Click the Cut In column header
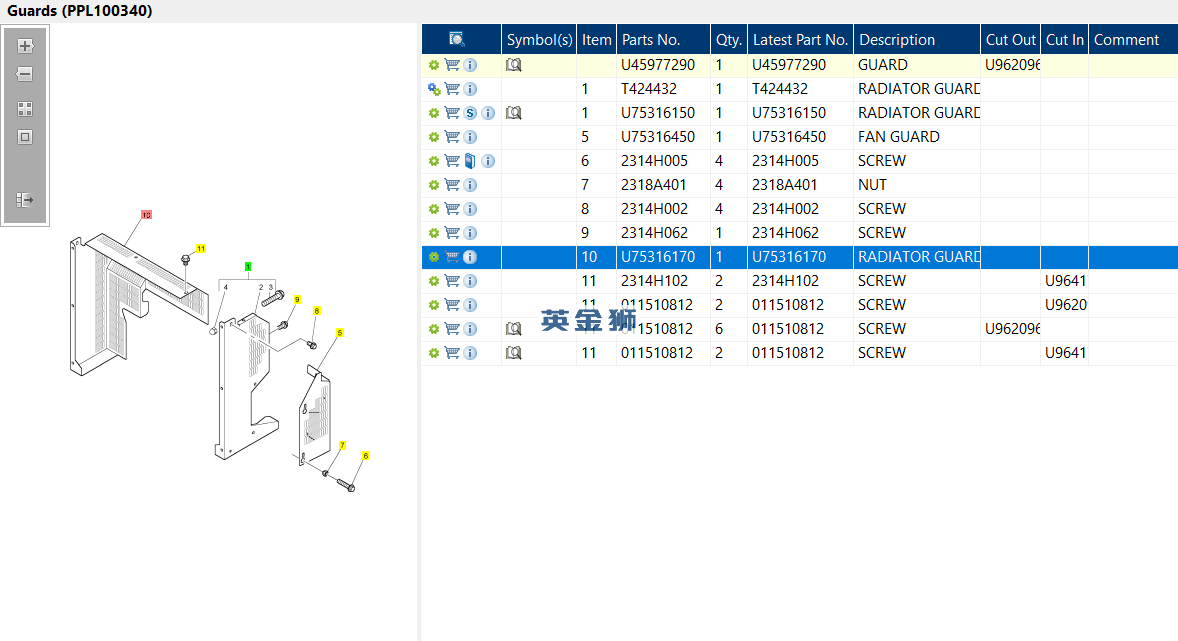The width and height of the screenshot is (1178, 641). pos(1065,40)
